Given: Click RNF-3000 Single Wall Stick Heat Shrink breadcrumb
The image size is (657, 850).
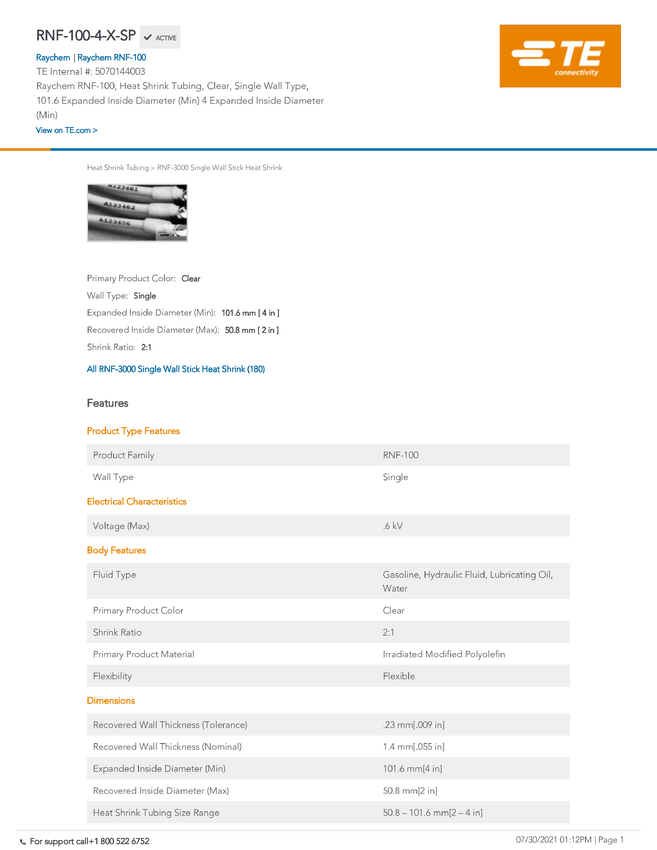Looking at the screenshot, I should pos(220,168).
